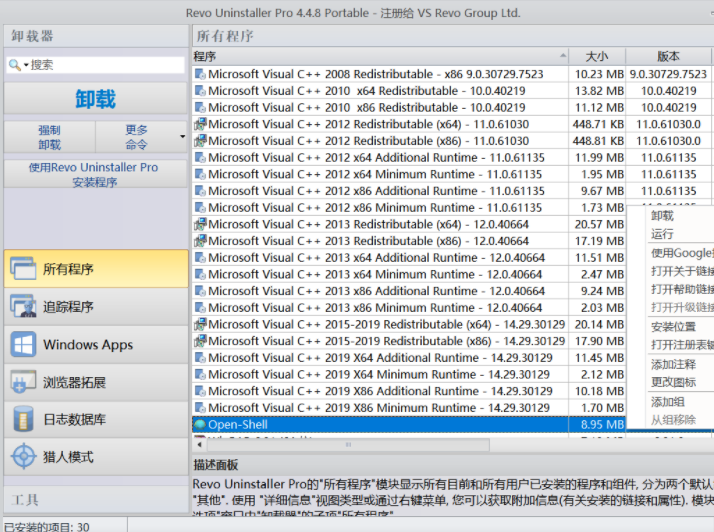
Task: Select 2013 x86 Additional Runtime row text
Action: tap(377, 291)
